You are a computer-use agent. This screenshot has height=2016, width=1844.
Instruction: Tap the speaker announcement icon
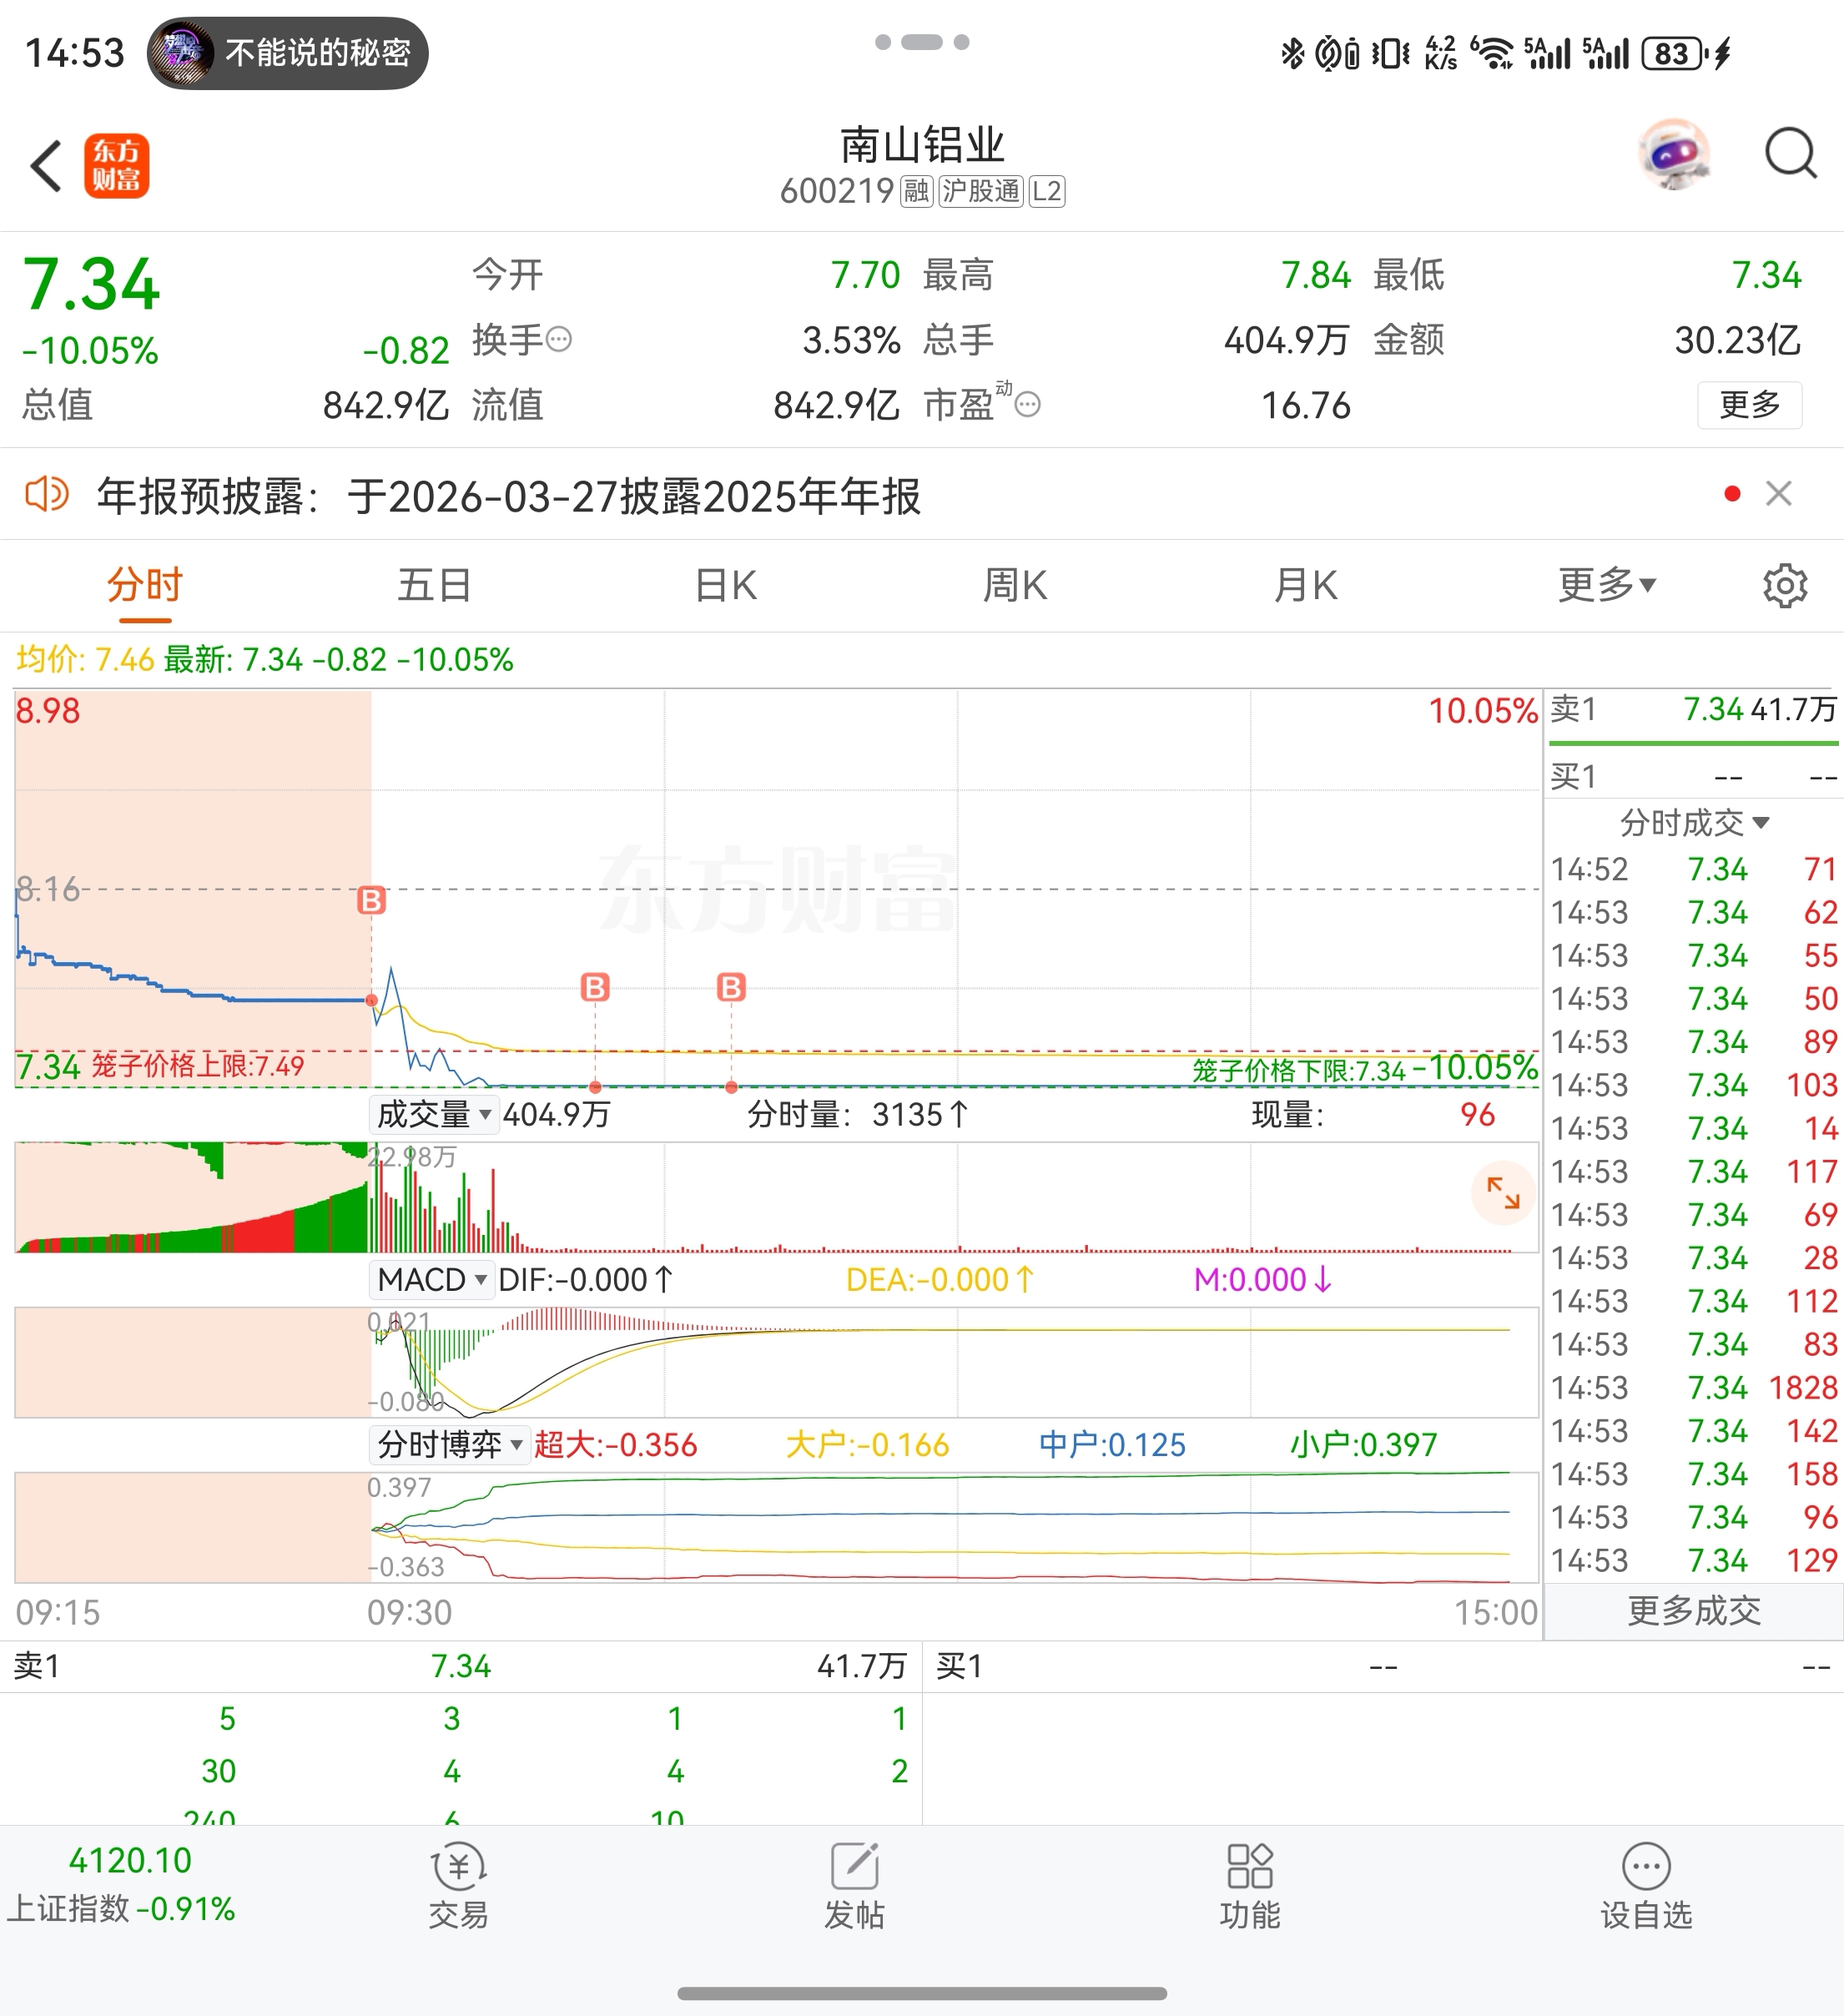point(46,495)
